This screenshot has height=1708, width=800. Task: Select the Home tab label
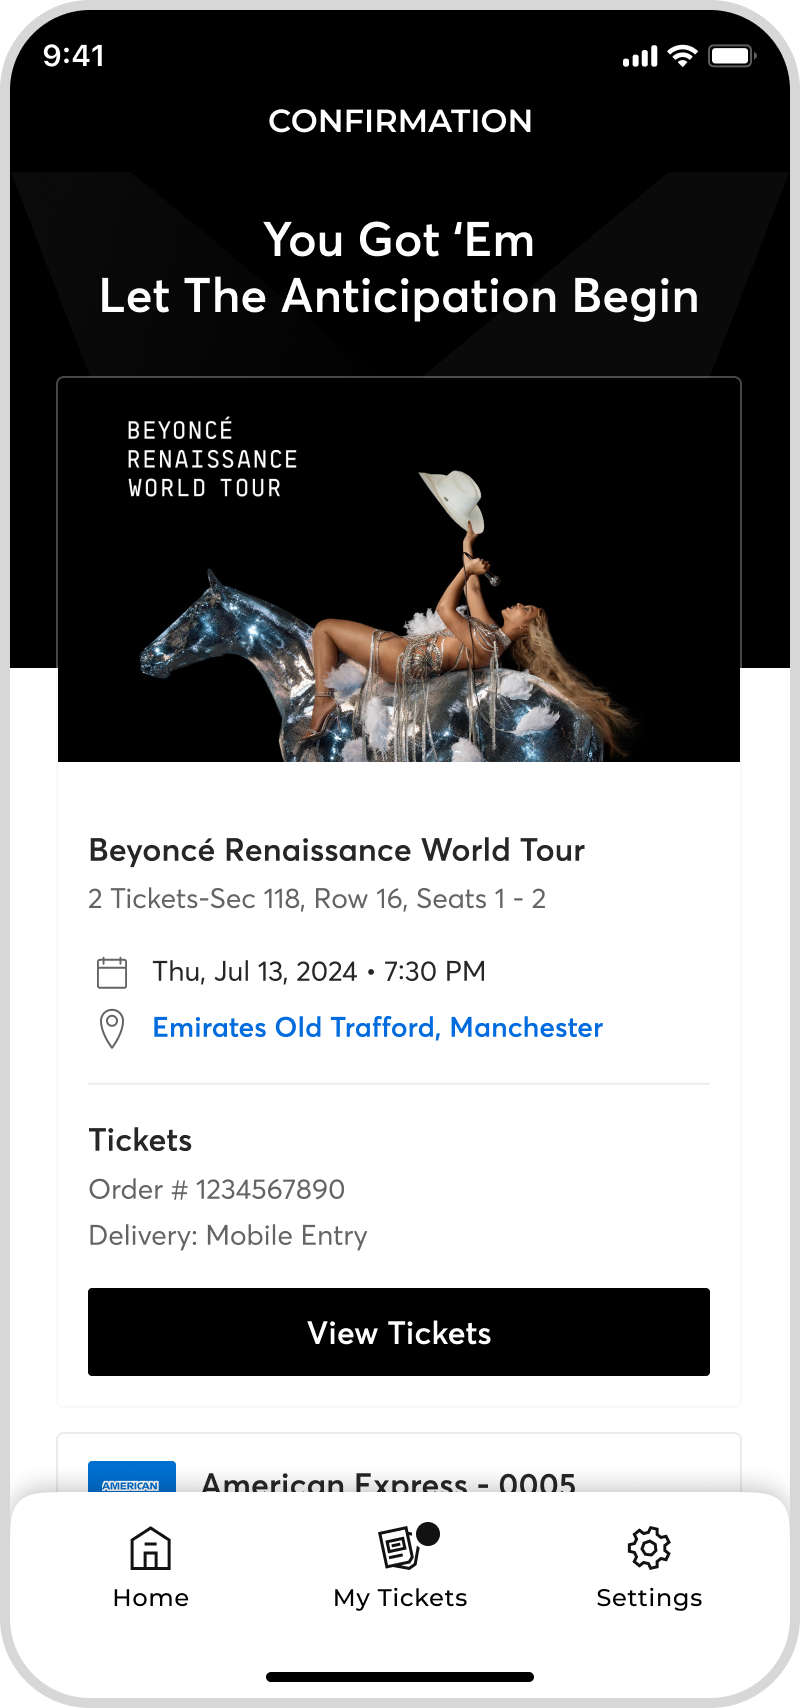pos(151,1598)
